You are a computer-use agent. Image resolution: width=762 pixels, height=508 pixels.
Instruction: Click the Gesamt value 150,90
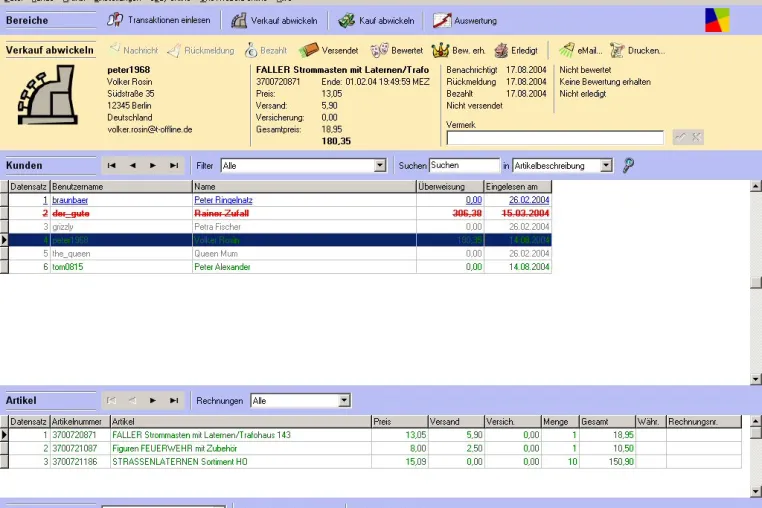[621, 462]
